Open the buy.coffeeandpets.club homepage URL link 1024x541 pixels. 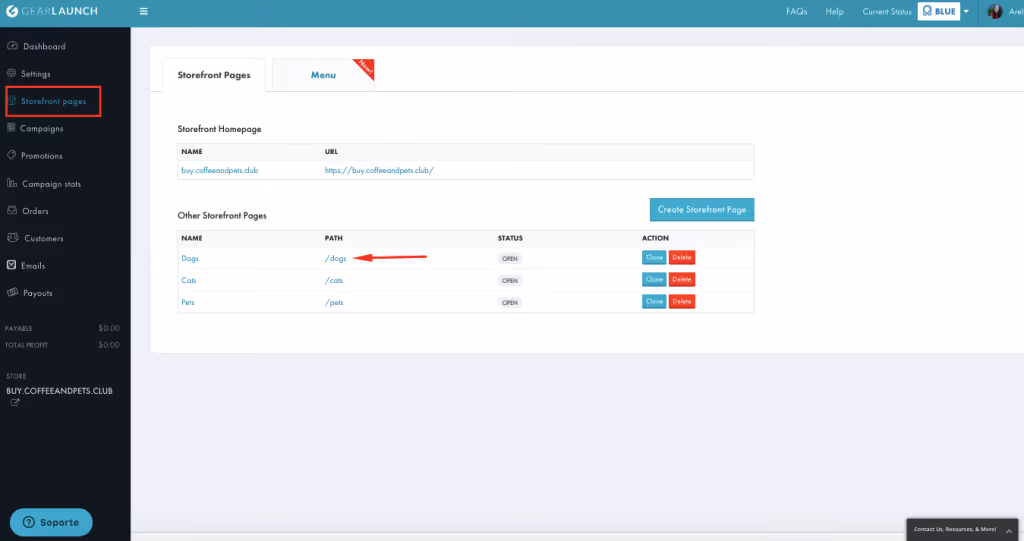tap(379, 170)
